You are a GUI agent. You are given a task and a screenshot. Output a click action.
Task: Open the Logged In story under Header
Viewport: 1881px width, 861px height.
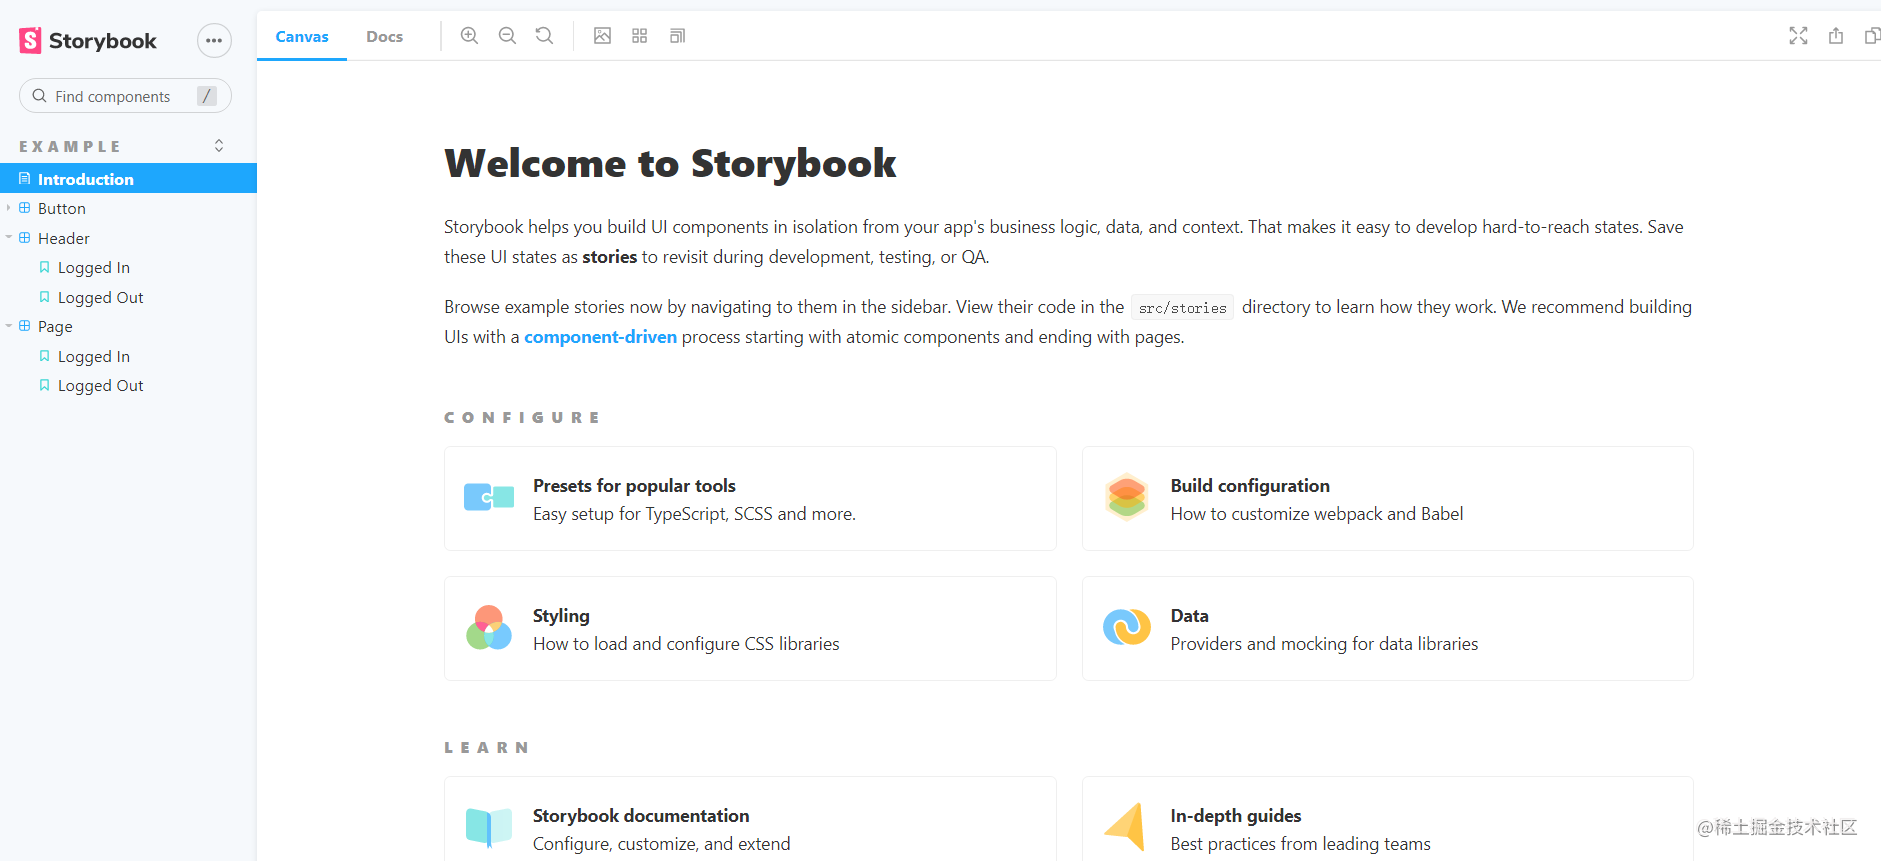point(94,268)
